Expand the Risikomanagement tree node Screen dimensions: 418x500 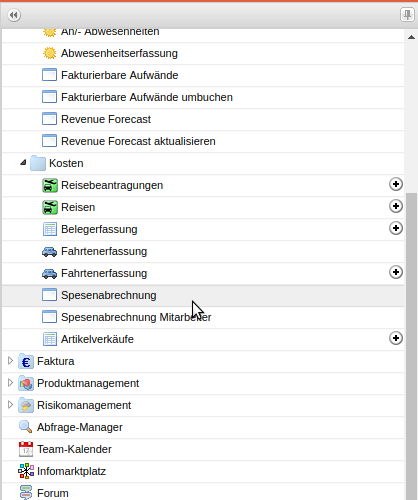pos(10,404)
